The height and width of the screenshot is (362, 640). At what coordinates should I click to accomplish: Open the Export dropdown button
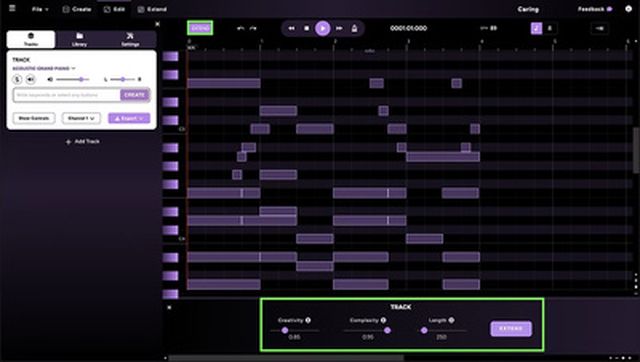click(x=129, y=118)
